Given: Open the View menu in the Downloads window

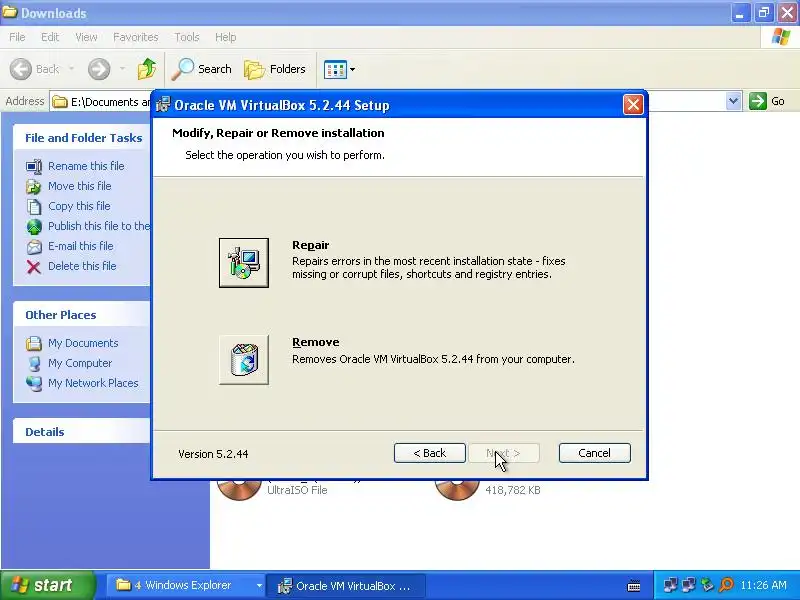Looking at the screenshot, I should click(x=86, y=37).
